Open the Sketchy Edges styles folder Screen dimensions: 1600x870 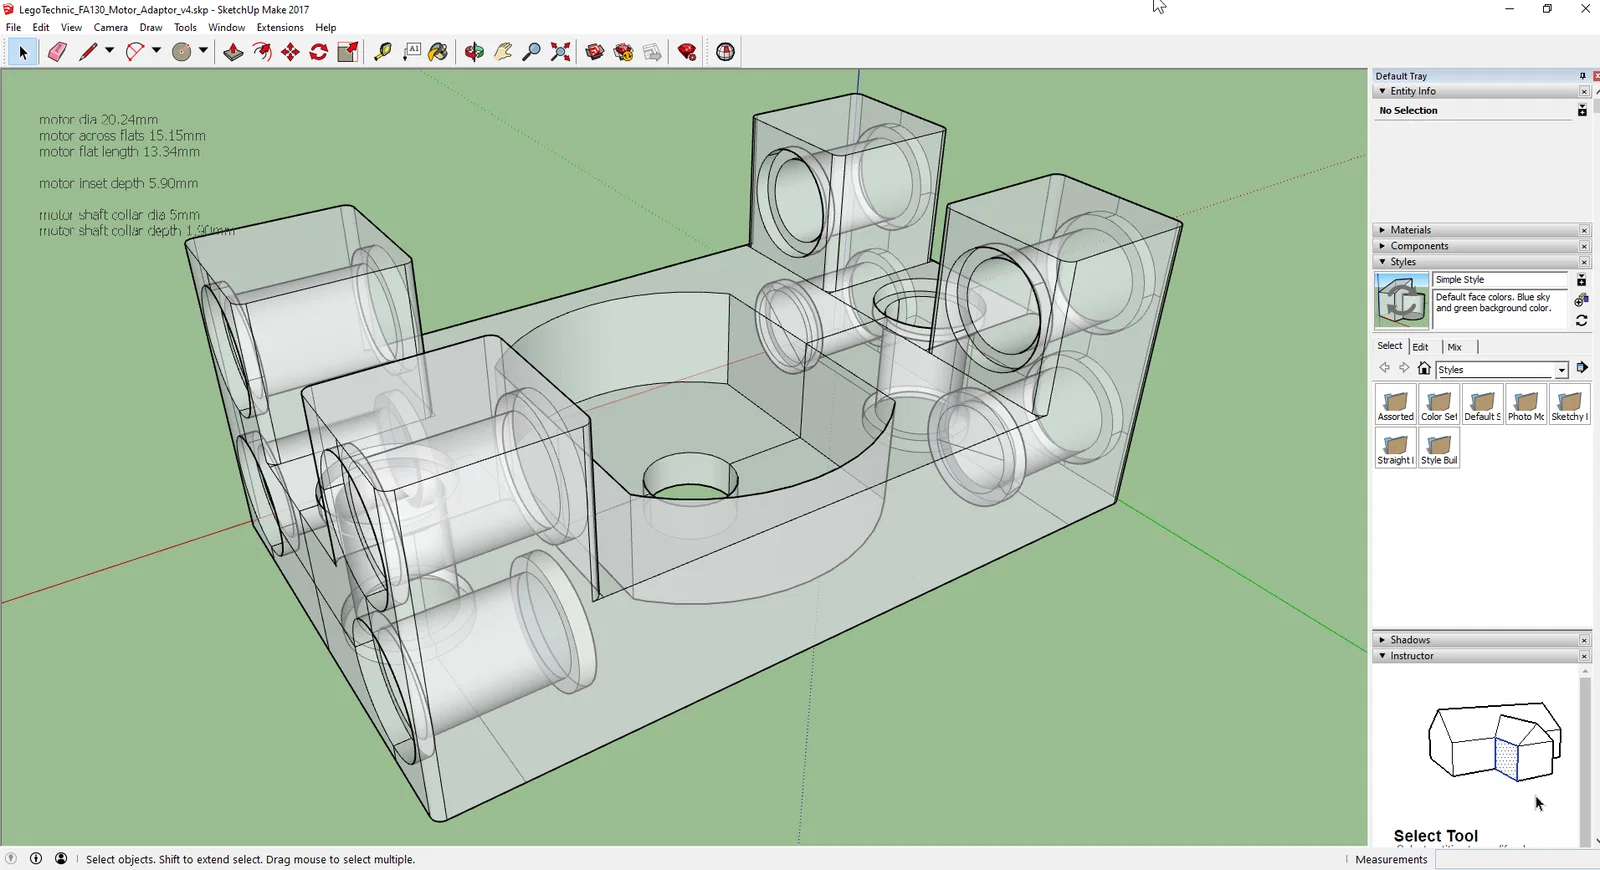coord(1569,405)
